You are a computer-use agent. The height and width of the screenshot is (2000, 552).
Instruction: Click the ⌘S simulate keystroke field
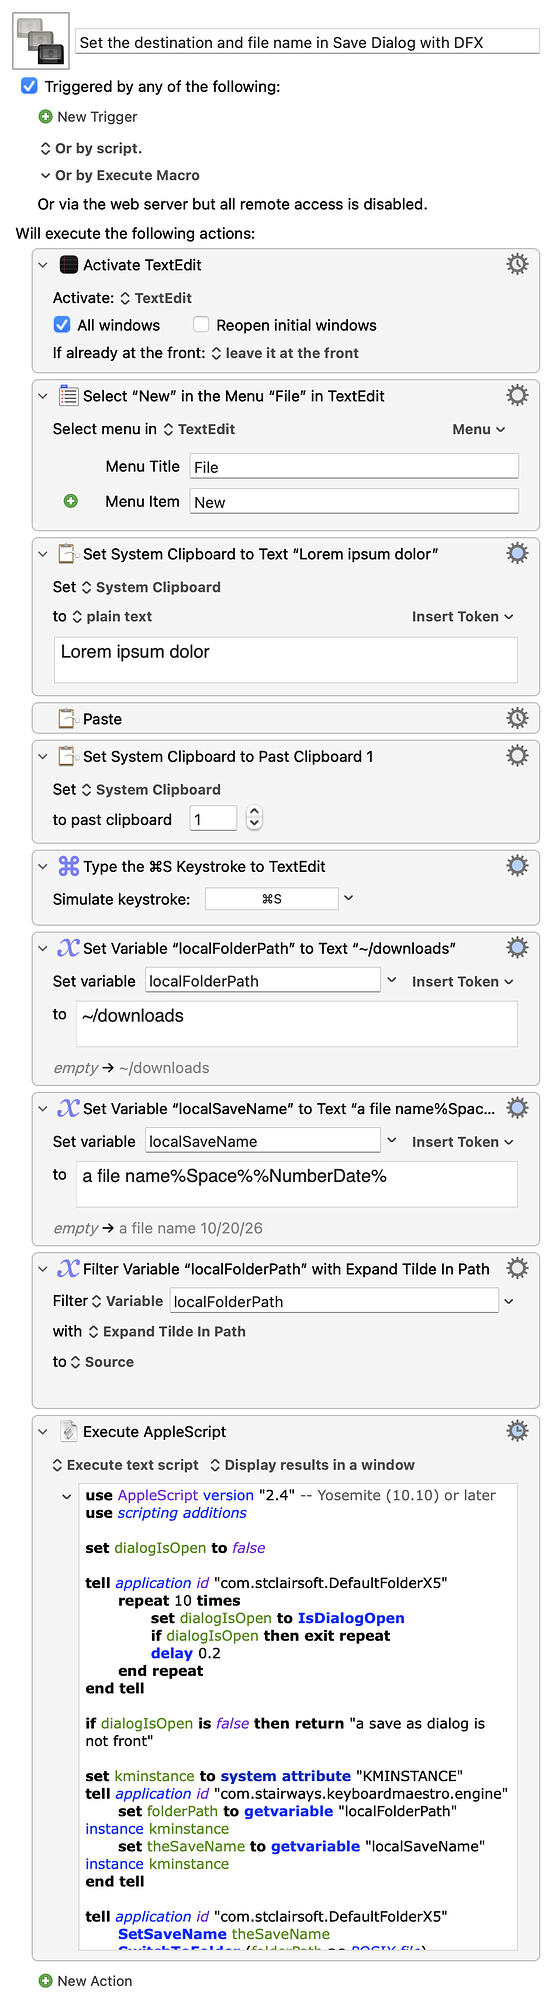pos(271,899)
